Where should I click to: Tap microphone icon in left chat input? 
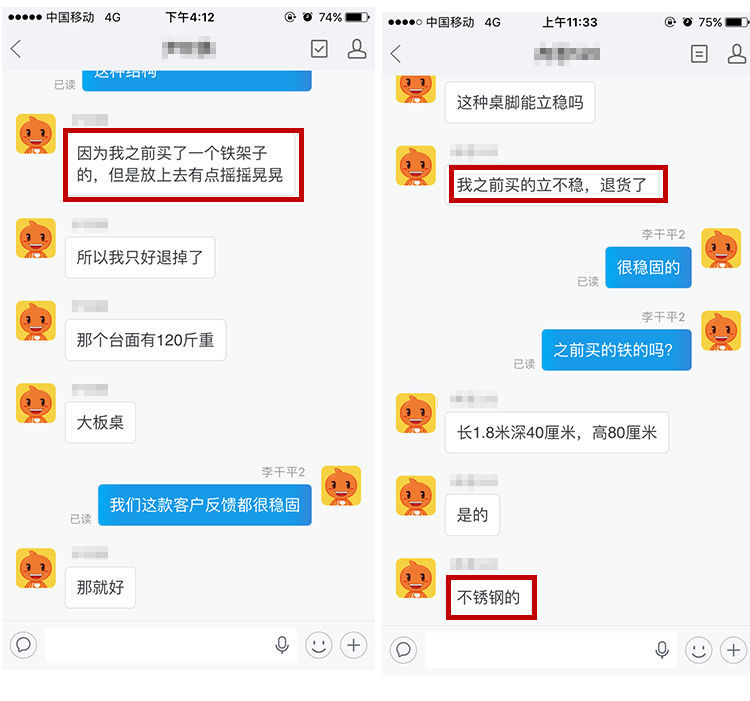pyautogui.click(x=282, y=645)
